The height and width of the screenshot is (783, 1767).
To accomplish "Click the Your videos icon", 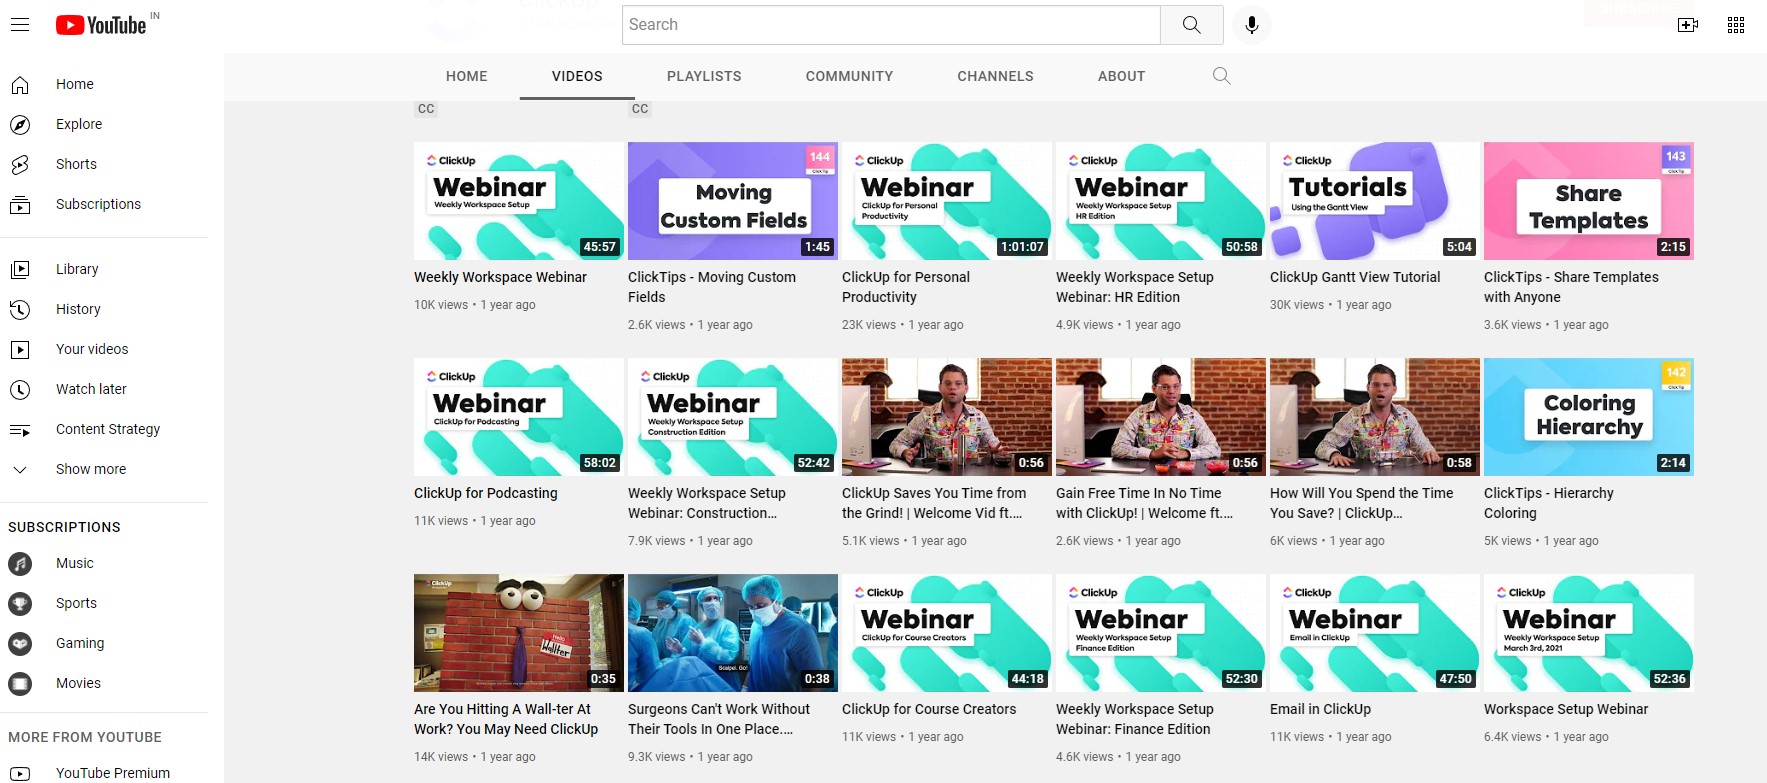I will pos(20,350).
